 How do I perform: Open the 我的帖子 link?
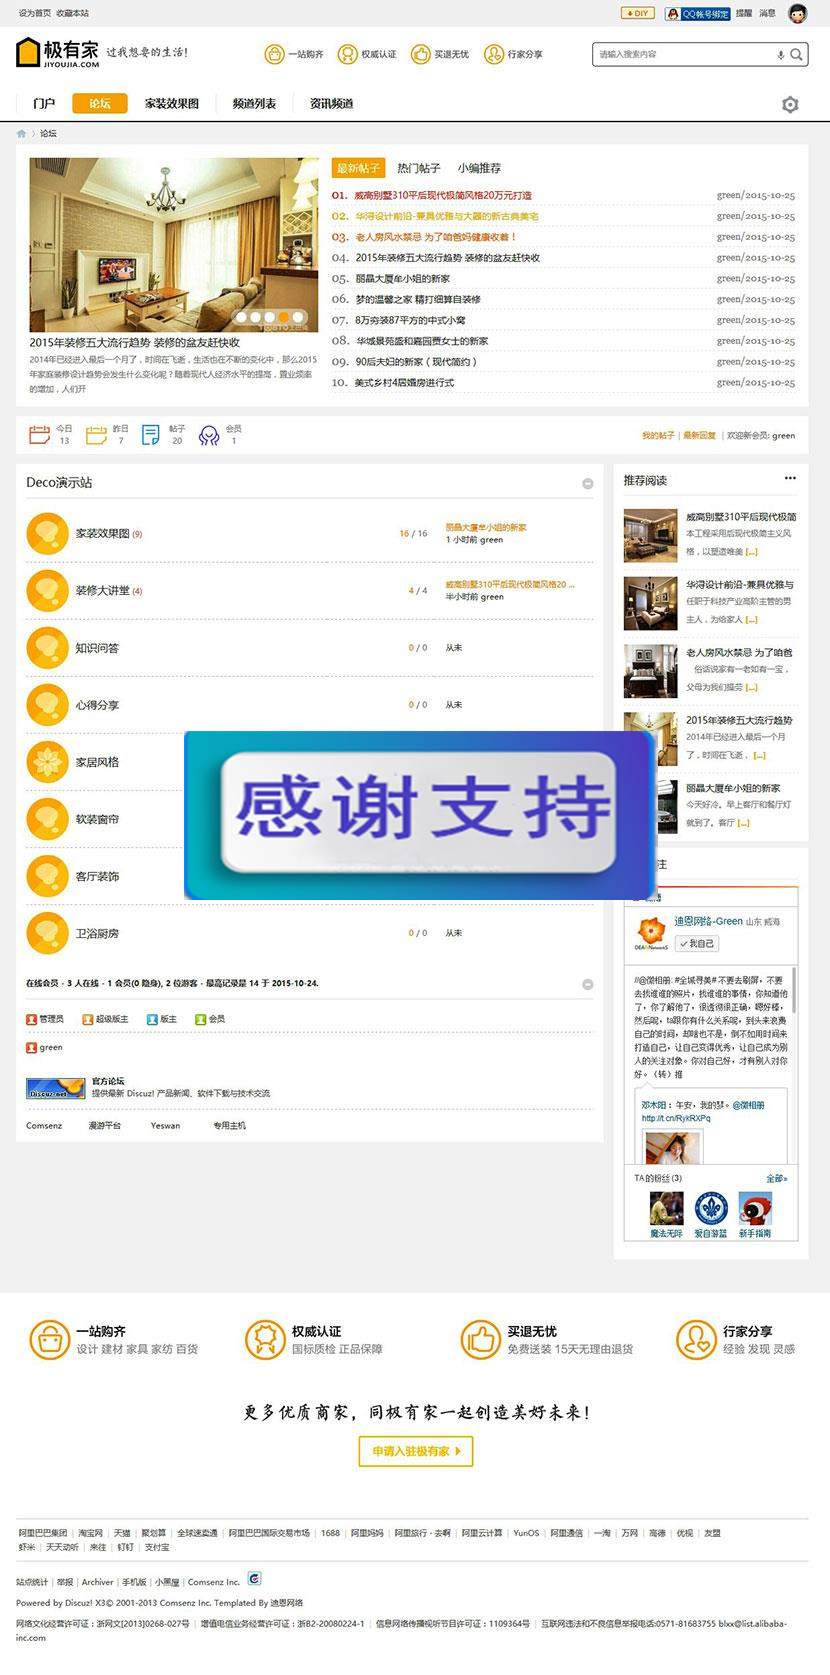tap(658, 436)
